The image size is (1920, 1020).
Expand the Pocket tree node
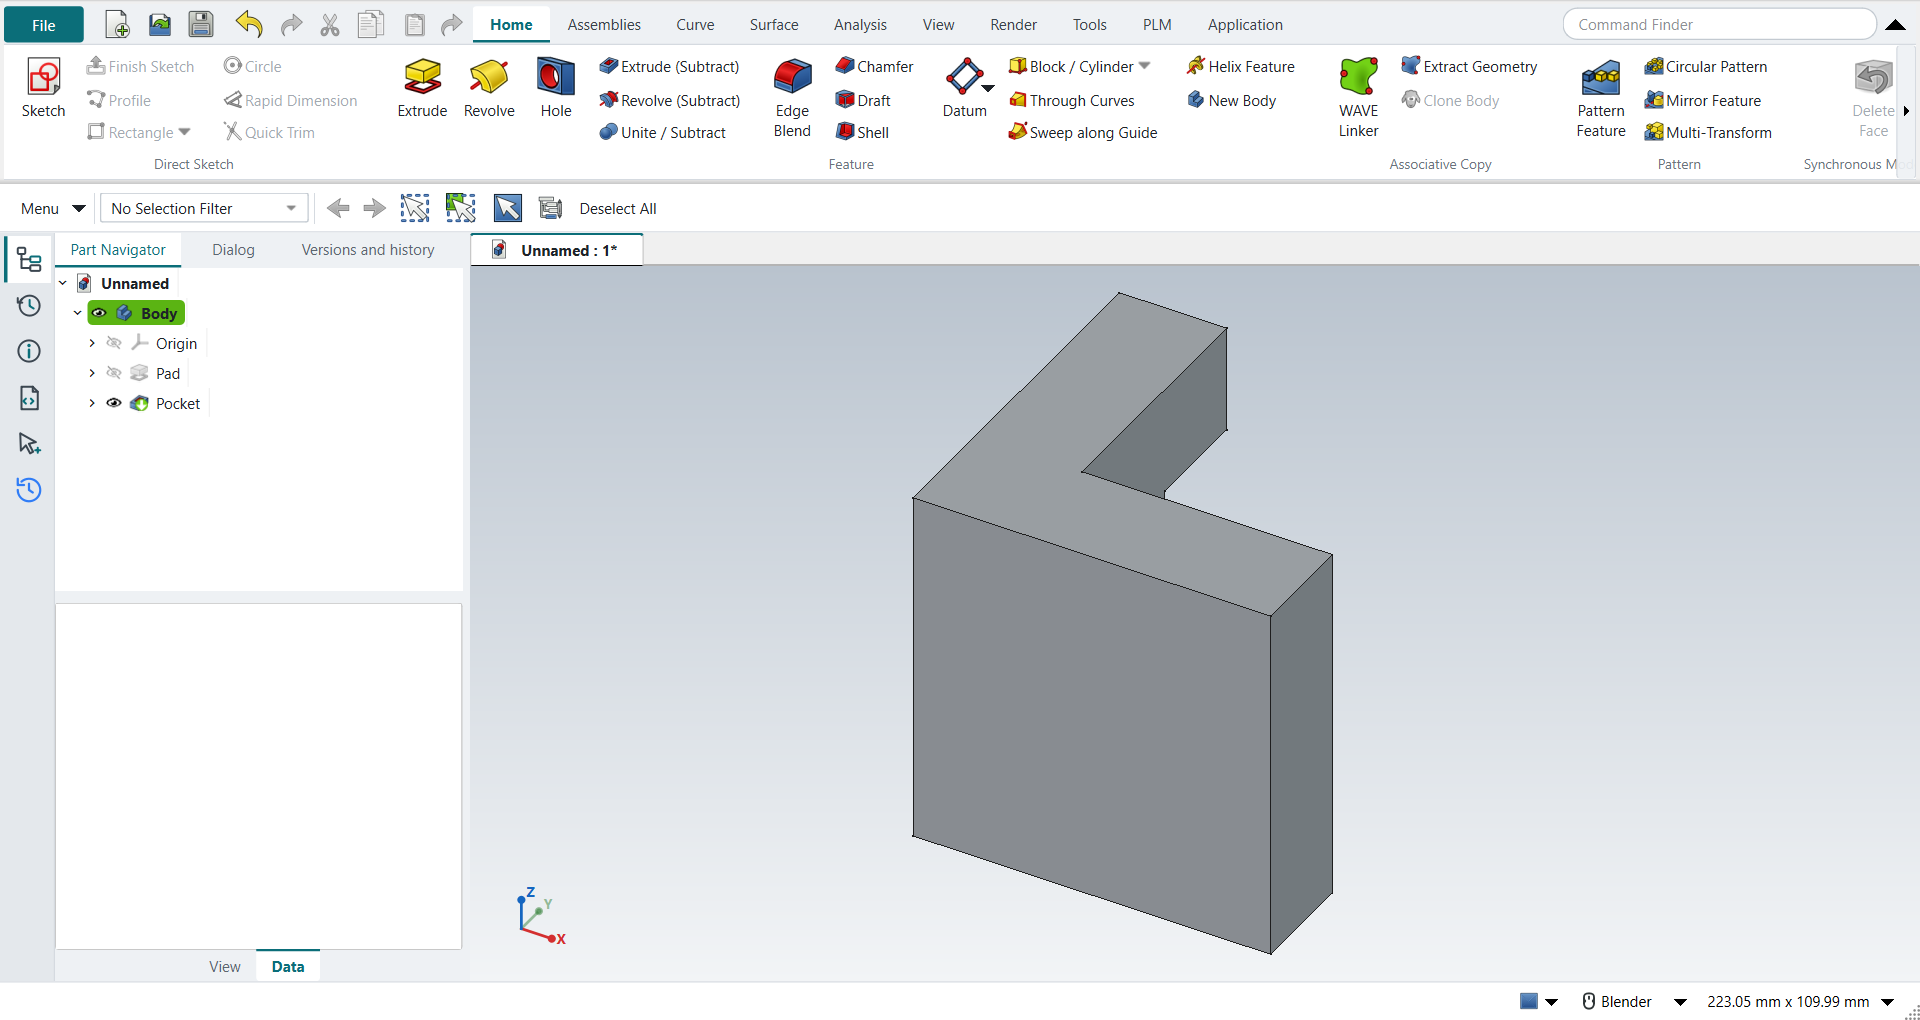coord(92,403)
